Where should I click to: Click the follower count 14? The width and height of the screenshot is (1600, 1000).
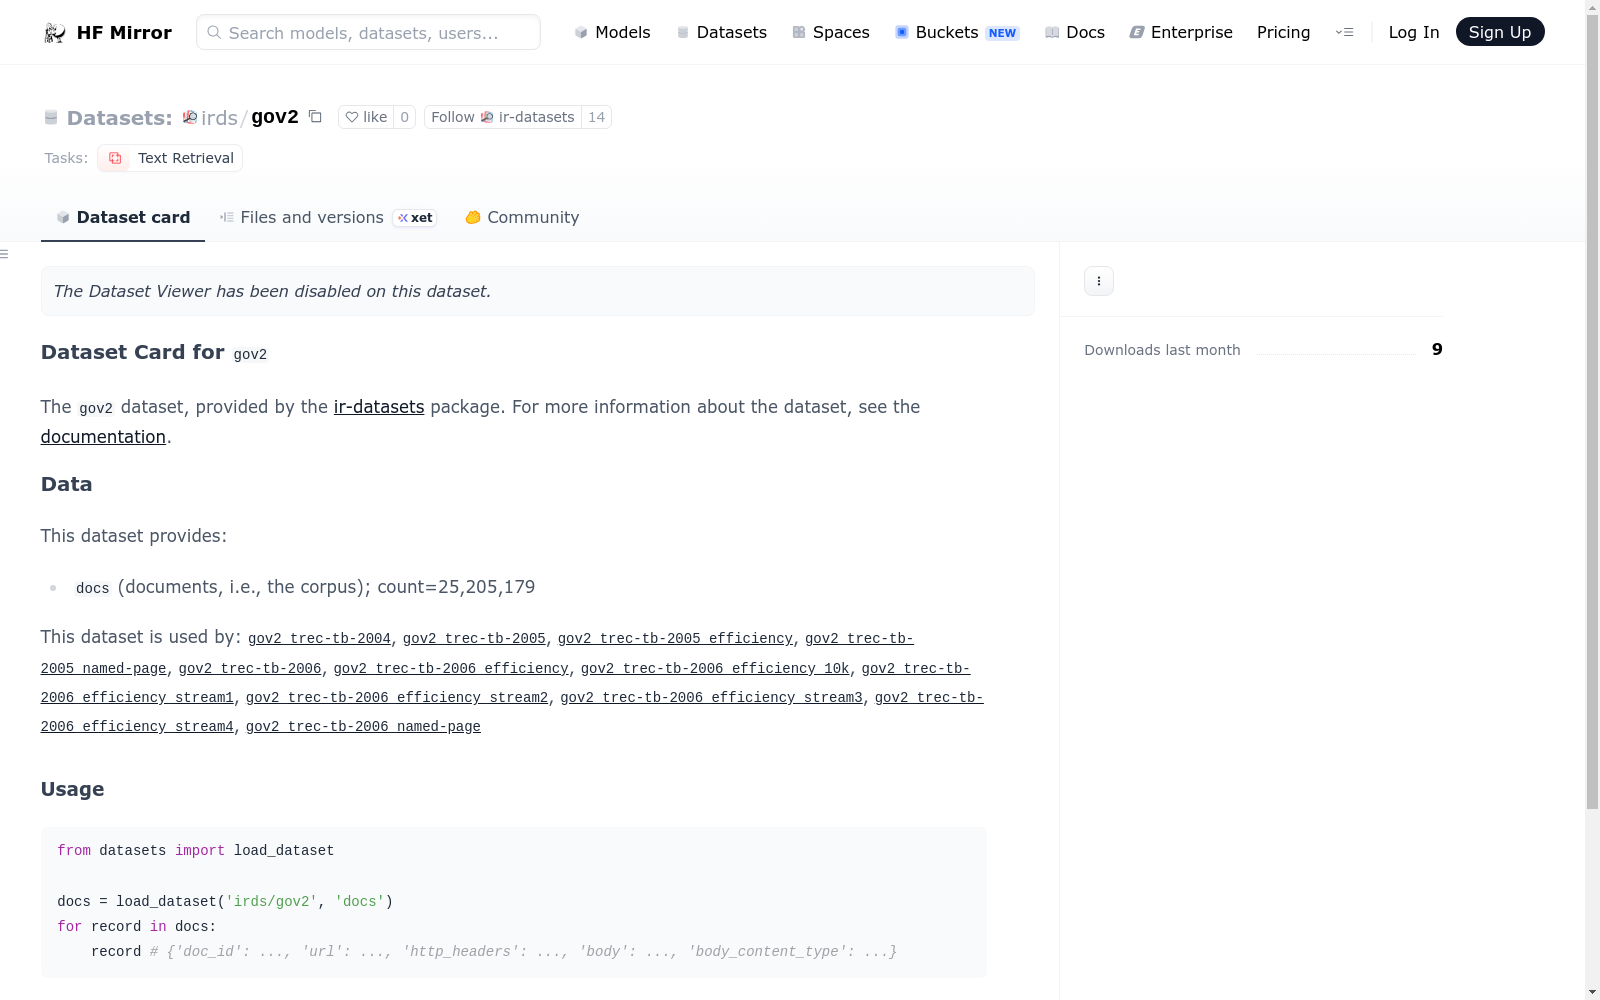(x=597, y=117)
